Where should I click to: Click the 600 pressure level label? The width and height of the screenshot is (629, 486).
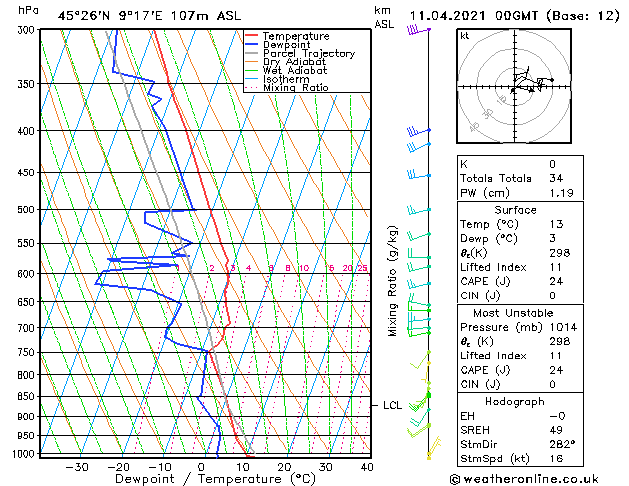tap(28, 274)
